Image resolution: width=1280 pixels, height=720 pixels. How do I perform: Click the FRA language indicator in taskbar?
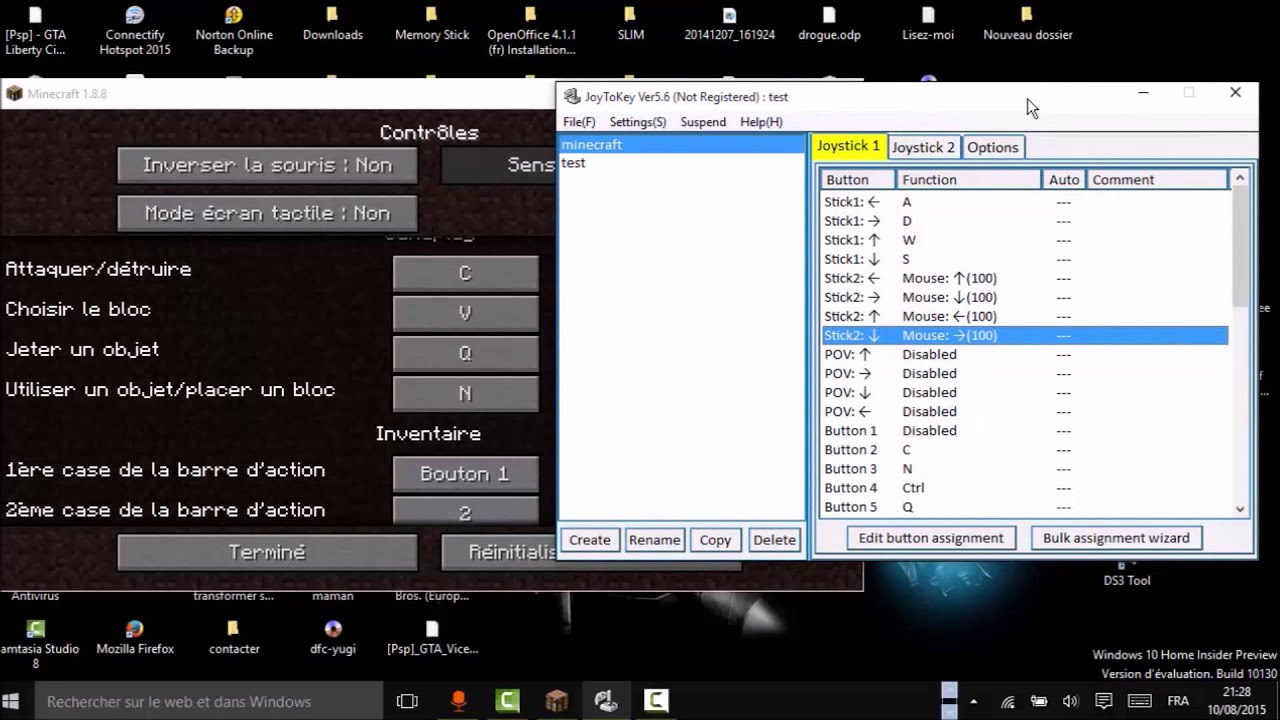1178,701
